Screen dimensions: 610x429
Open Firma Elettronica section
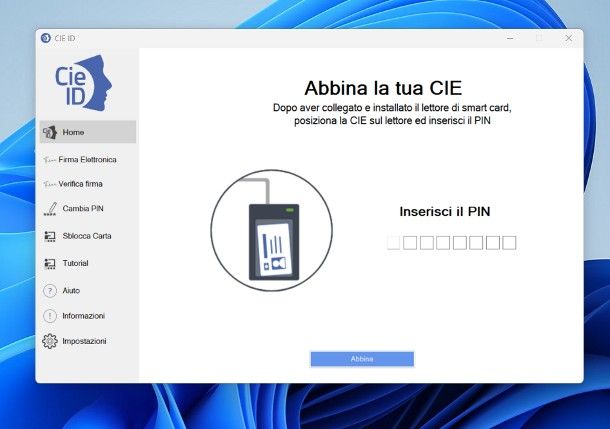tap(88, 160)
